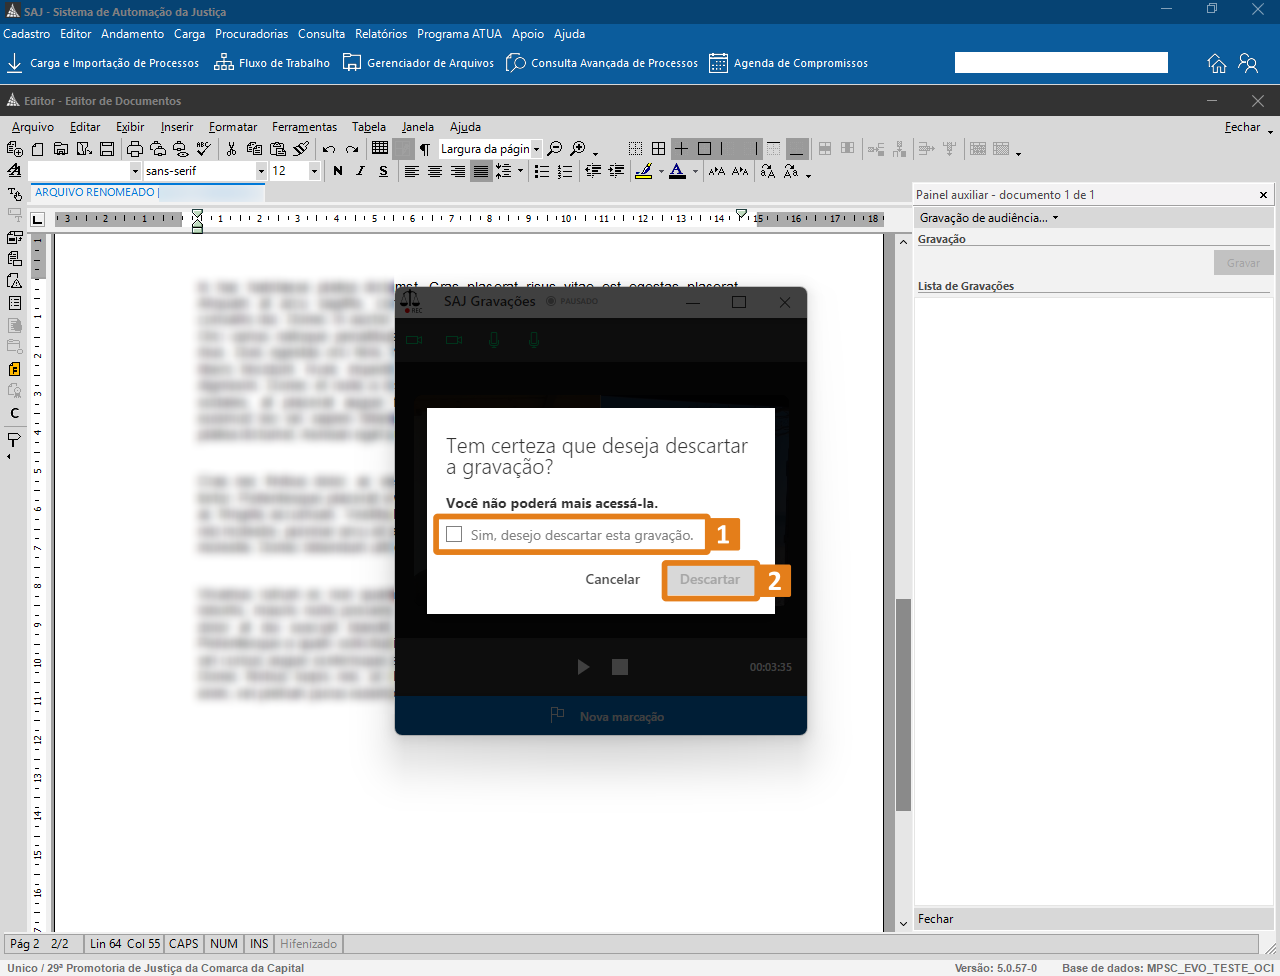The width and height of the screenshot is (1280, 976).
Task: Toggle outside border button in table toolbar
Action: (x=704, y=148)
